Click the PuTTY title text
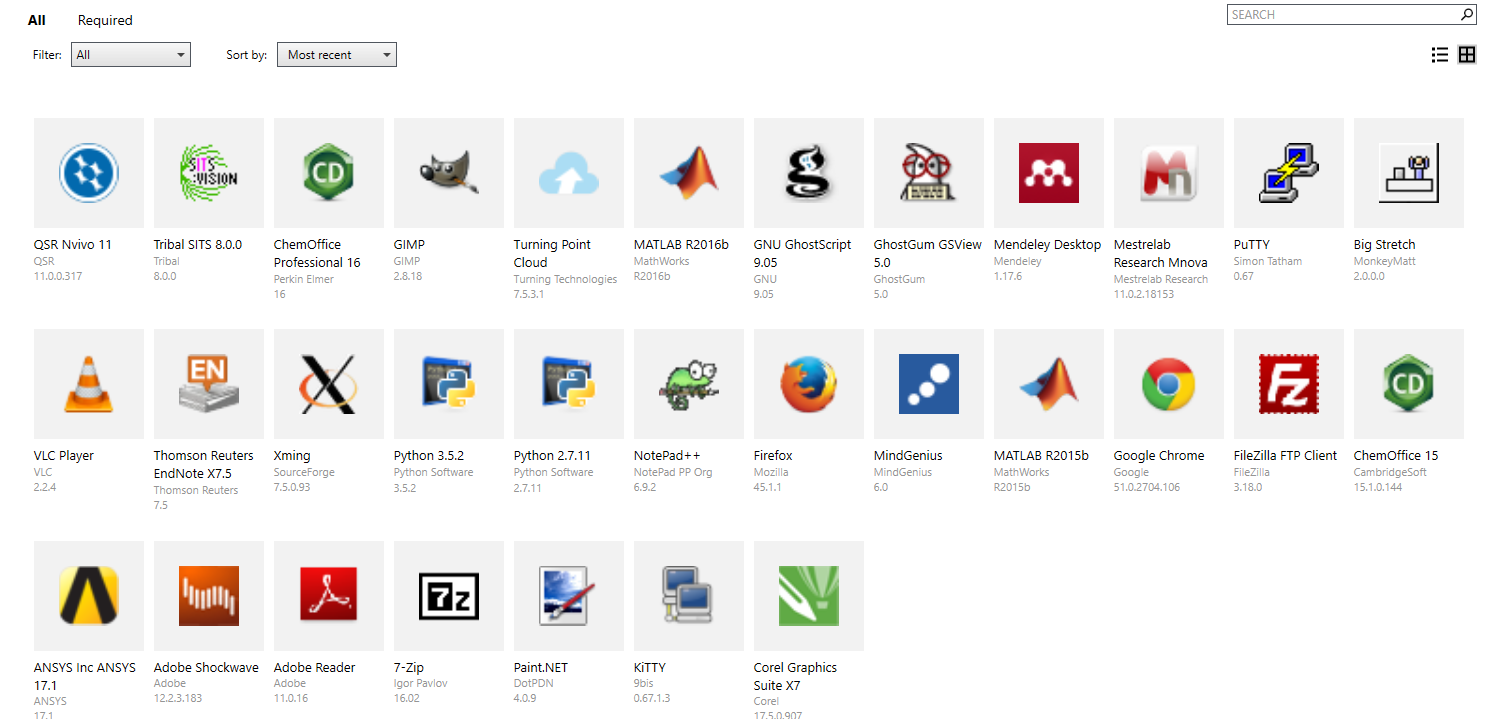This screenshot has width=1497, height=719. [x=1252, y=245]
